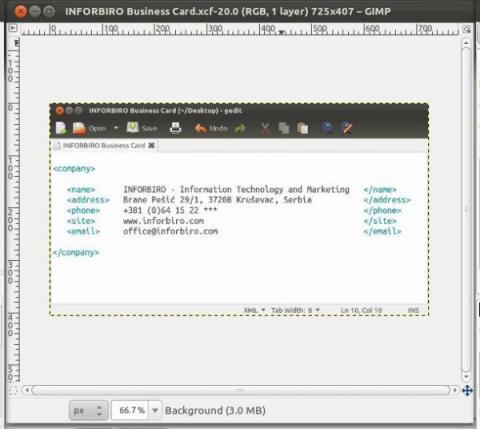Viewport: 480px width, 429px height.
Task: Click the Save icon in gedit toolbar
Action: point(133,128)
